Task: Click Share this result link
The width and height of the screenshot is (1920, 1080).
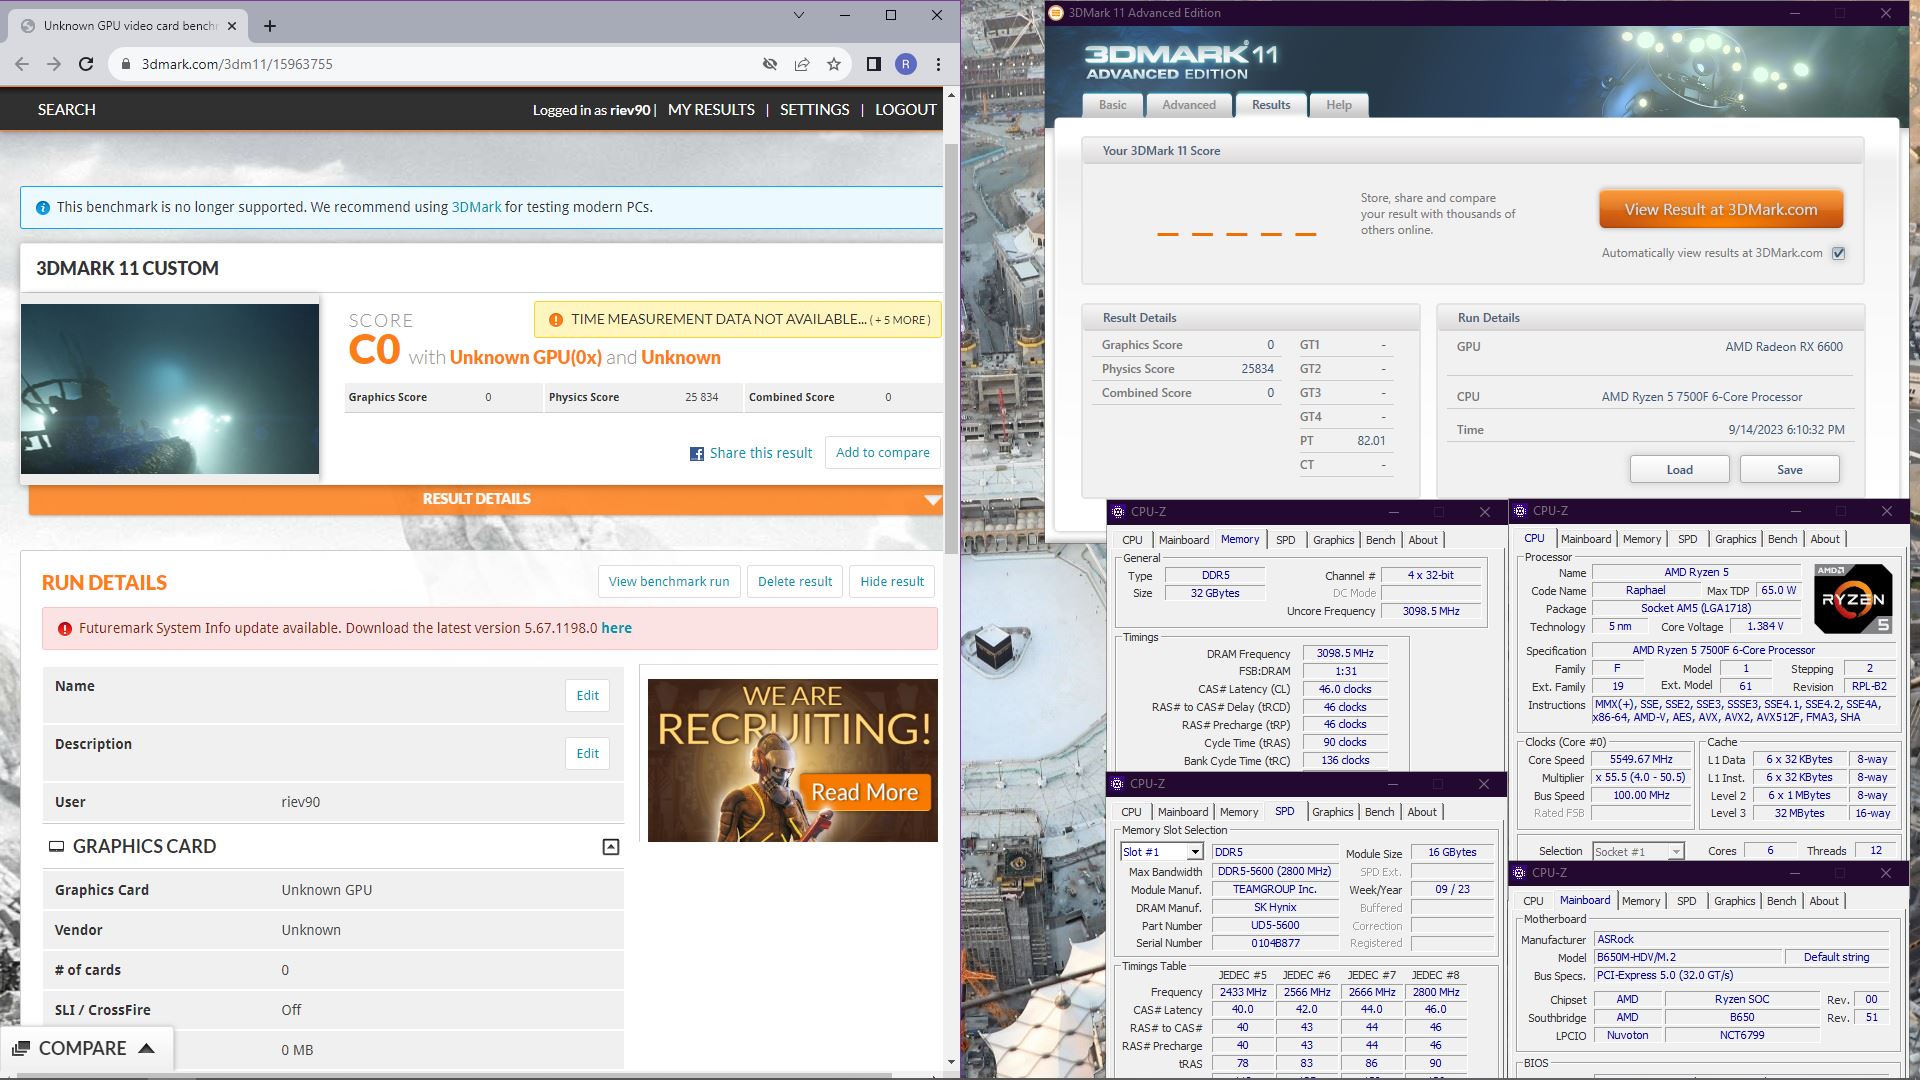Action: (x=761, y=453)
